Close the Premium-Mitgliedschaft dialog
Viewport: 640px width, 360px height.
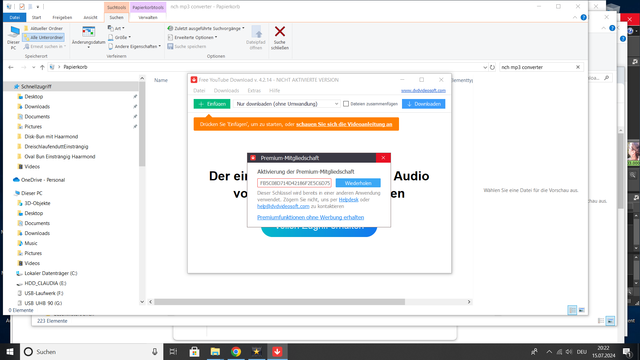(383, 158)
